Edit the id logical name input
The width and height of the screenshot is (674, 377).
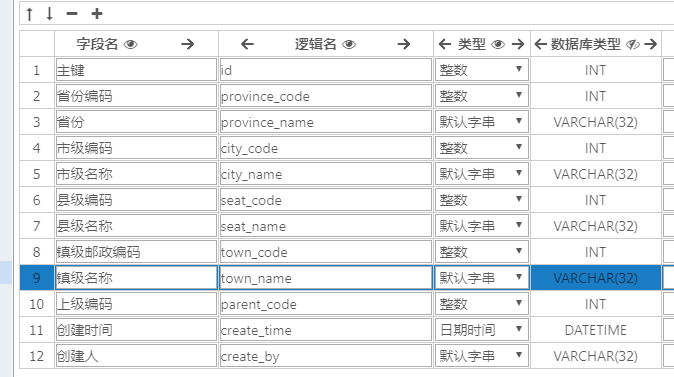[x=326, y=70]
